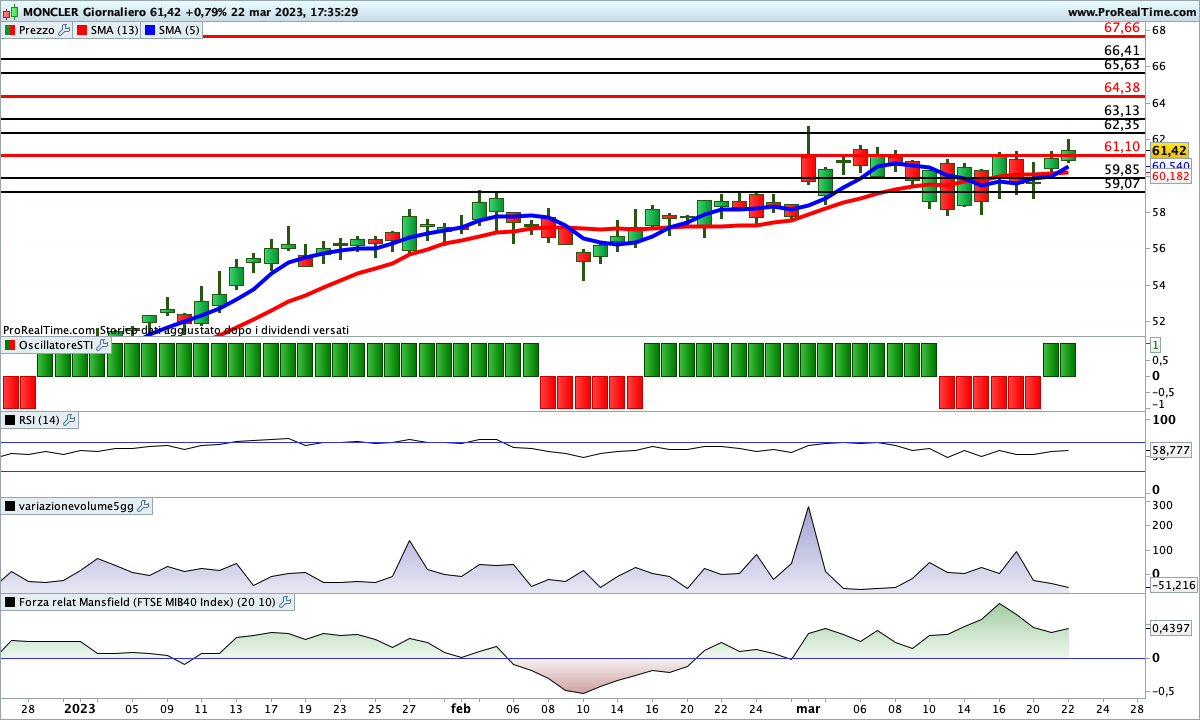Image resolution: width=1200 pixels, height=720 pixels.
Task: Select the variazionevolume5gg indicator label
Action: (76, 506)
